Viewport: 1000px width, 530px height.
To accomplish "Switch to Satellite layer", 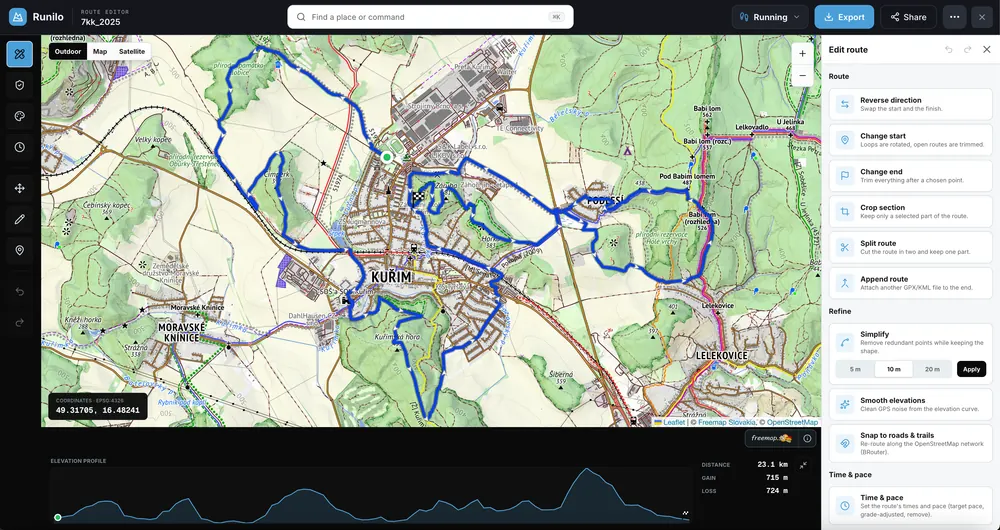I will click(x=132, y=52).
